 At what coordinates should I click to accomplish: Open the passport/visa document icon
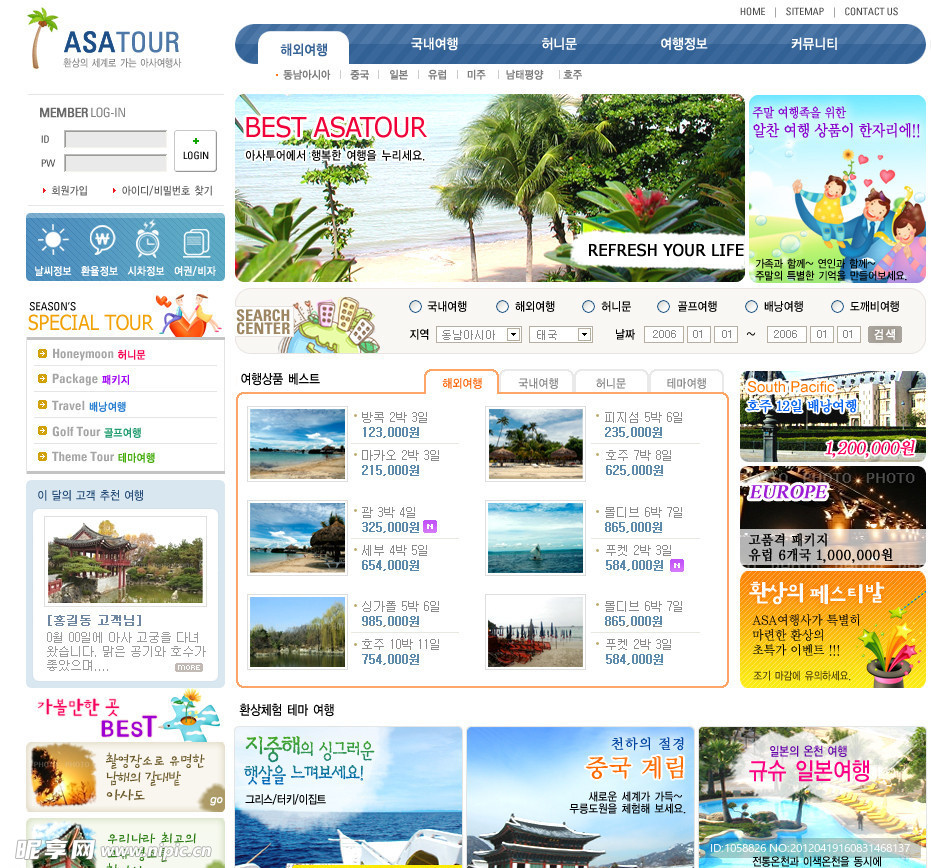[196, 242]
